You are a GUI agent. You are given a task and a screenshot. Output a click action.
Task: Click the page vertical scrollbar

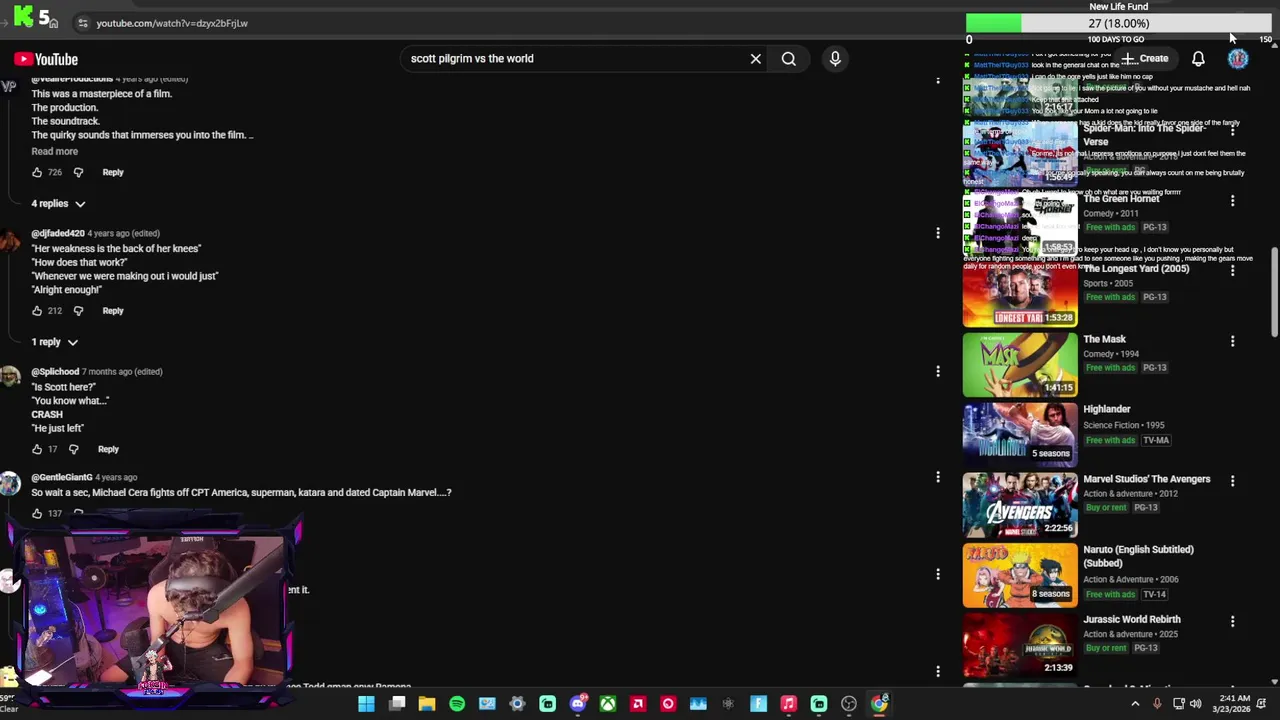point(1274,290)
